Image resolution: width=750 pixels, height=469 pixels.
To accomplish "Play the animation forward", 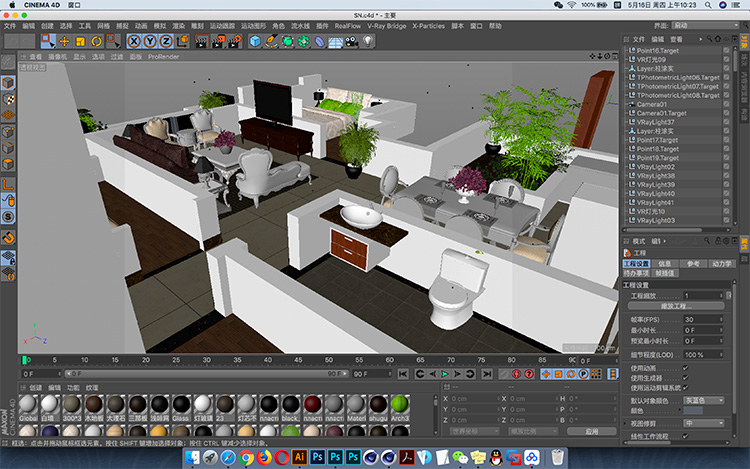I will (x=444, y=374).
